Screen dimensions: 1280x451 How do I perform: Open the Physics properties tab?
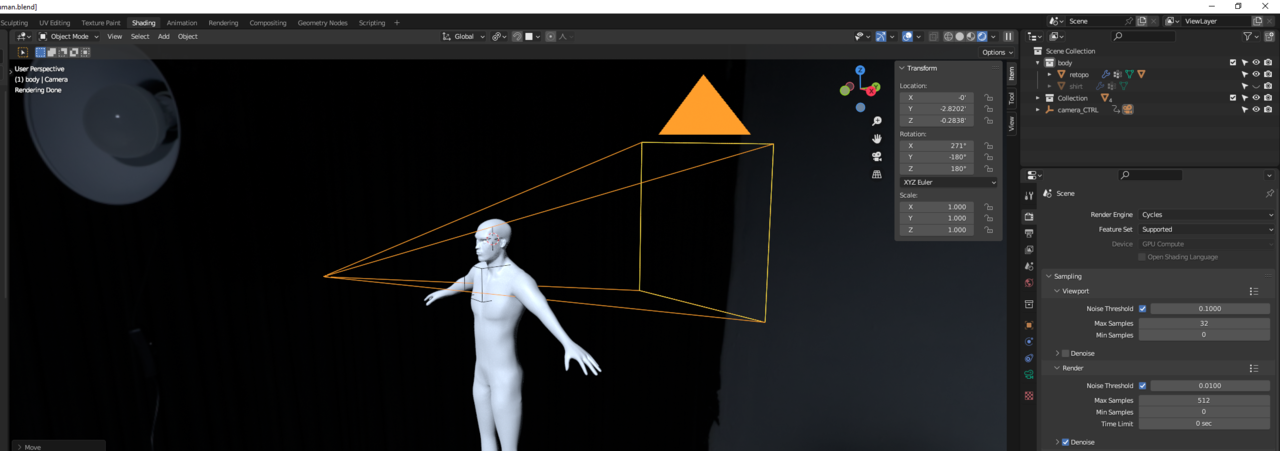pyautogui.click(x=1029, y=341)
